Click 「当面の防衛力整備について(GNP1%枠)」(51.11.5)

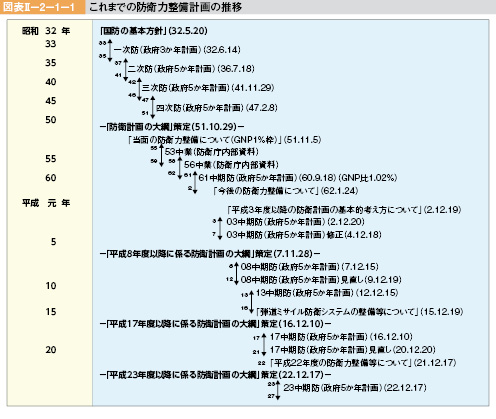pyautogui.click(x=224, y=139)
